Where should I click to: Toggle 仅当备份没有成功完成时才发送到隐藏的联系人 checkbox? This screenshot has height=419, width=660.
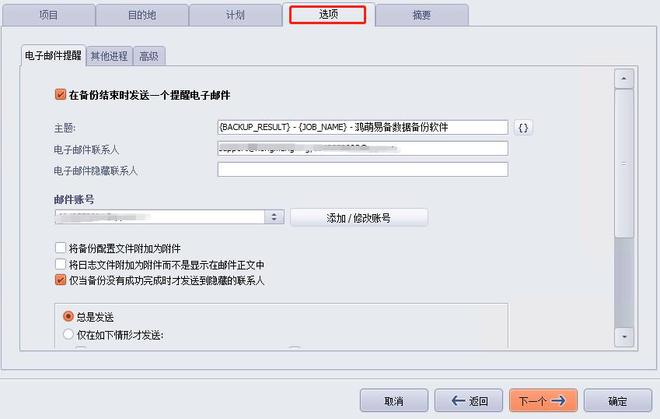(61, 280)
